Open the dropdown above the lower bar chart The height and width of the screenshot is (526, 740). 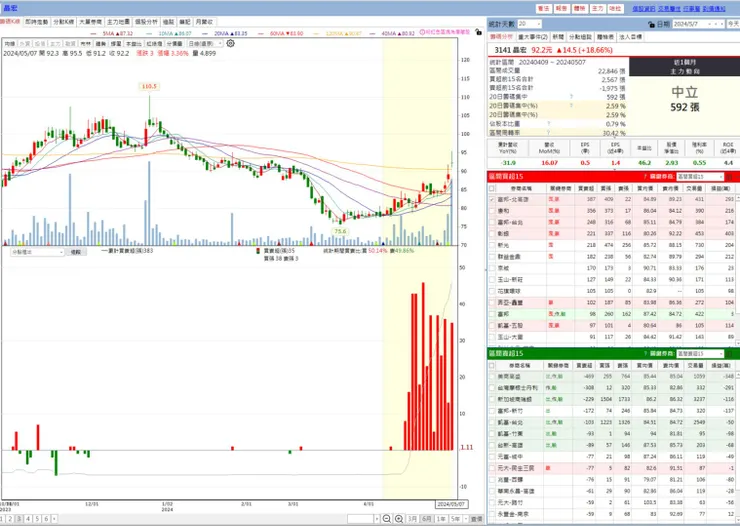[x=37, y=252]
